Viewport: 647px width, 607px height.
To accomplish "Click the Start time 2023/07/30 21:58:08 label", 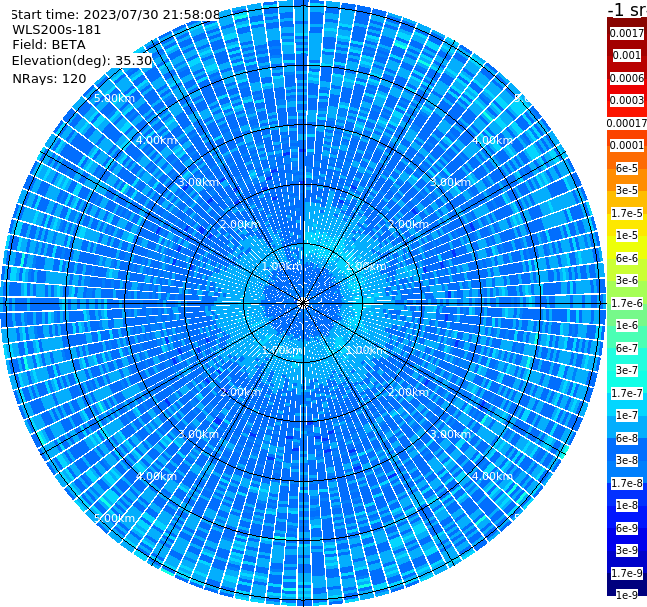I will (115, 14).
